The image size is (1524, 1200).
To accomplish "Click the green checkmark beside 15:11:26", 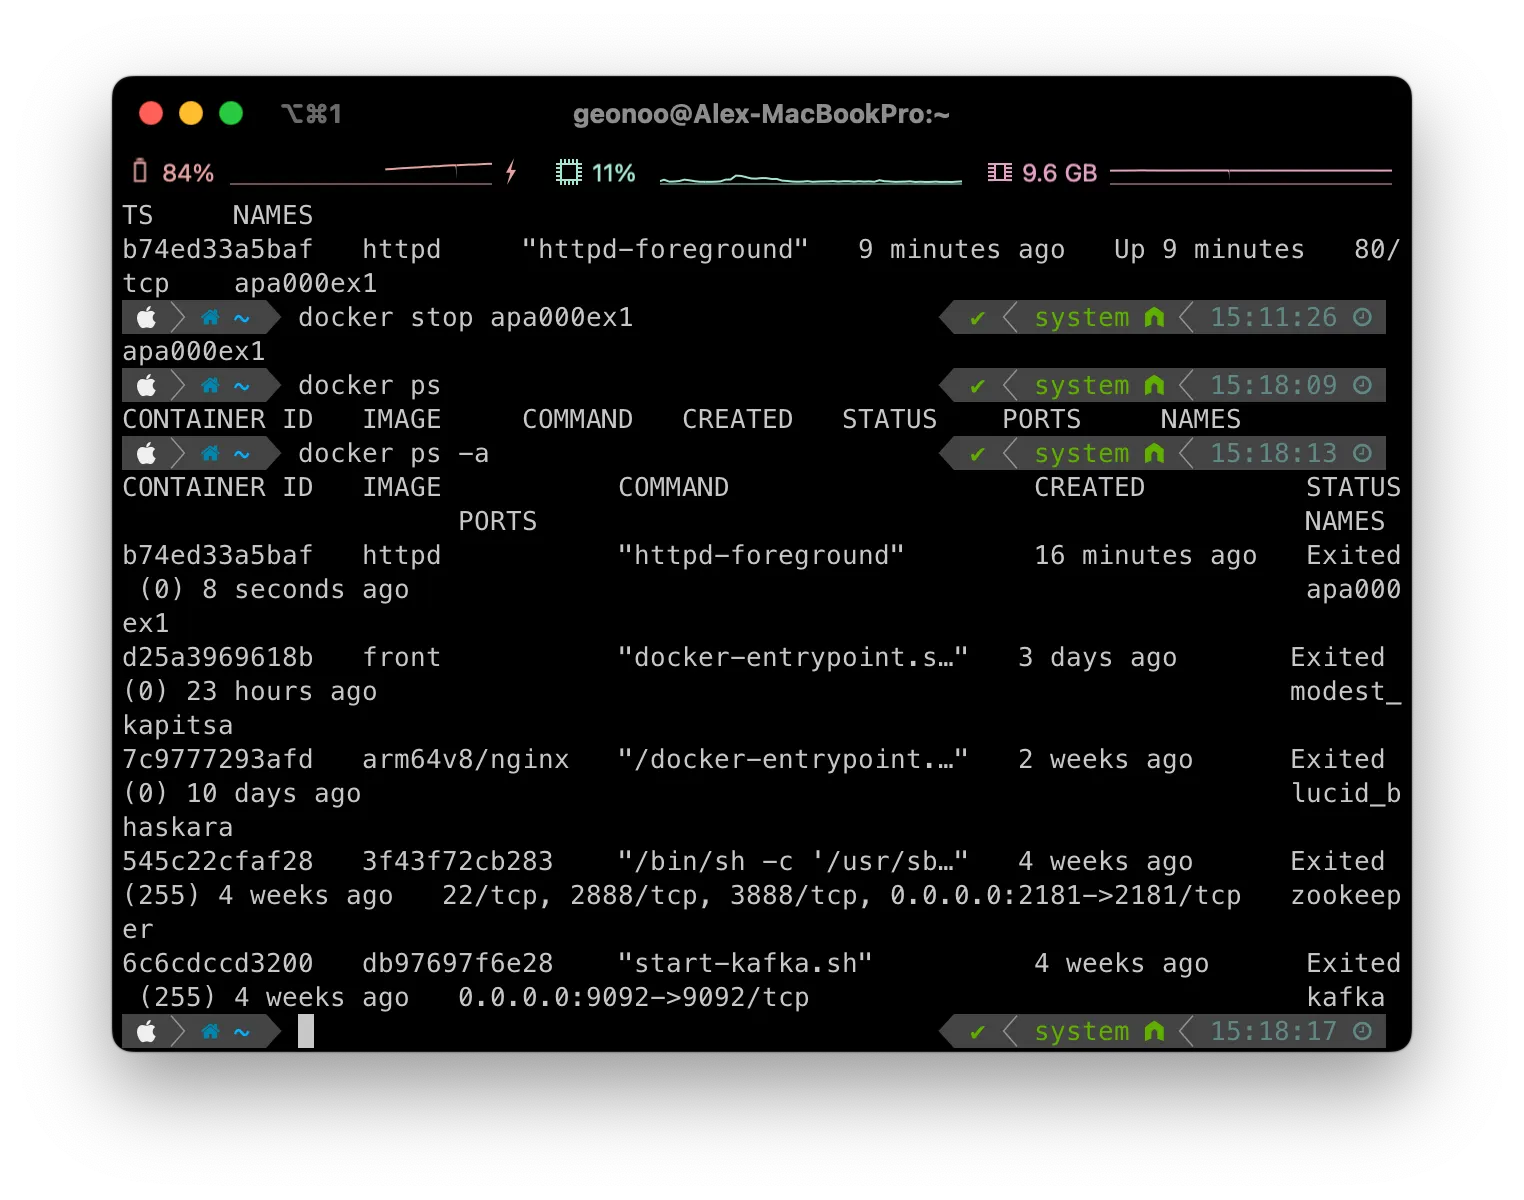I will [x=977, y=318].
